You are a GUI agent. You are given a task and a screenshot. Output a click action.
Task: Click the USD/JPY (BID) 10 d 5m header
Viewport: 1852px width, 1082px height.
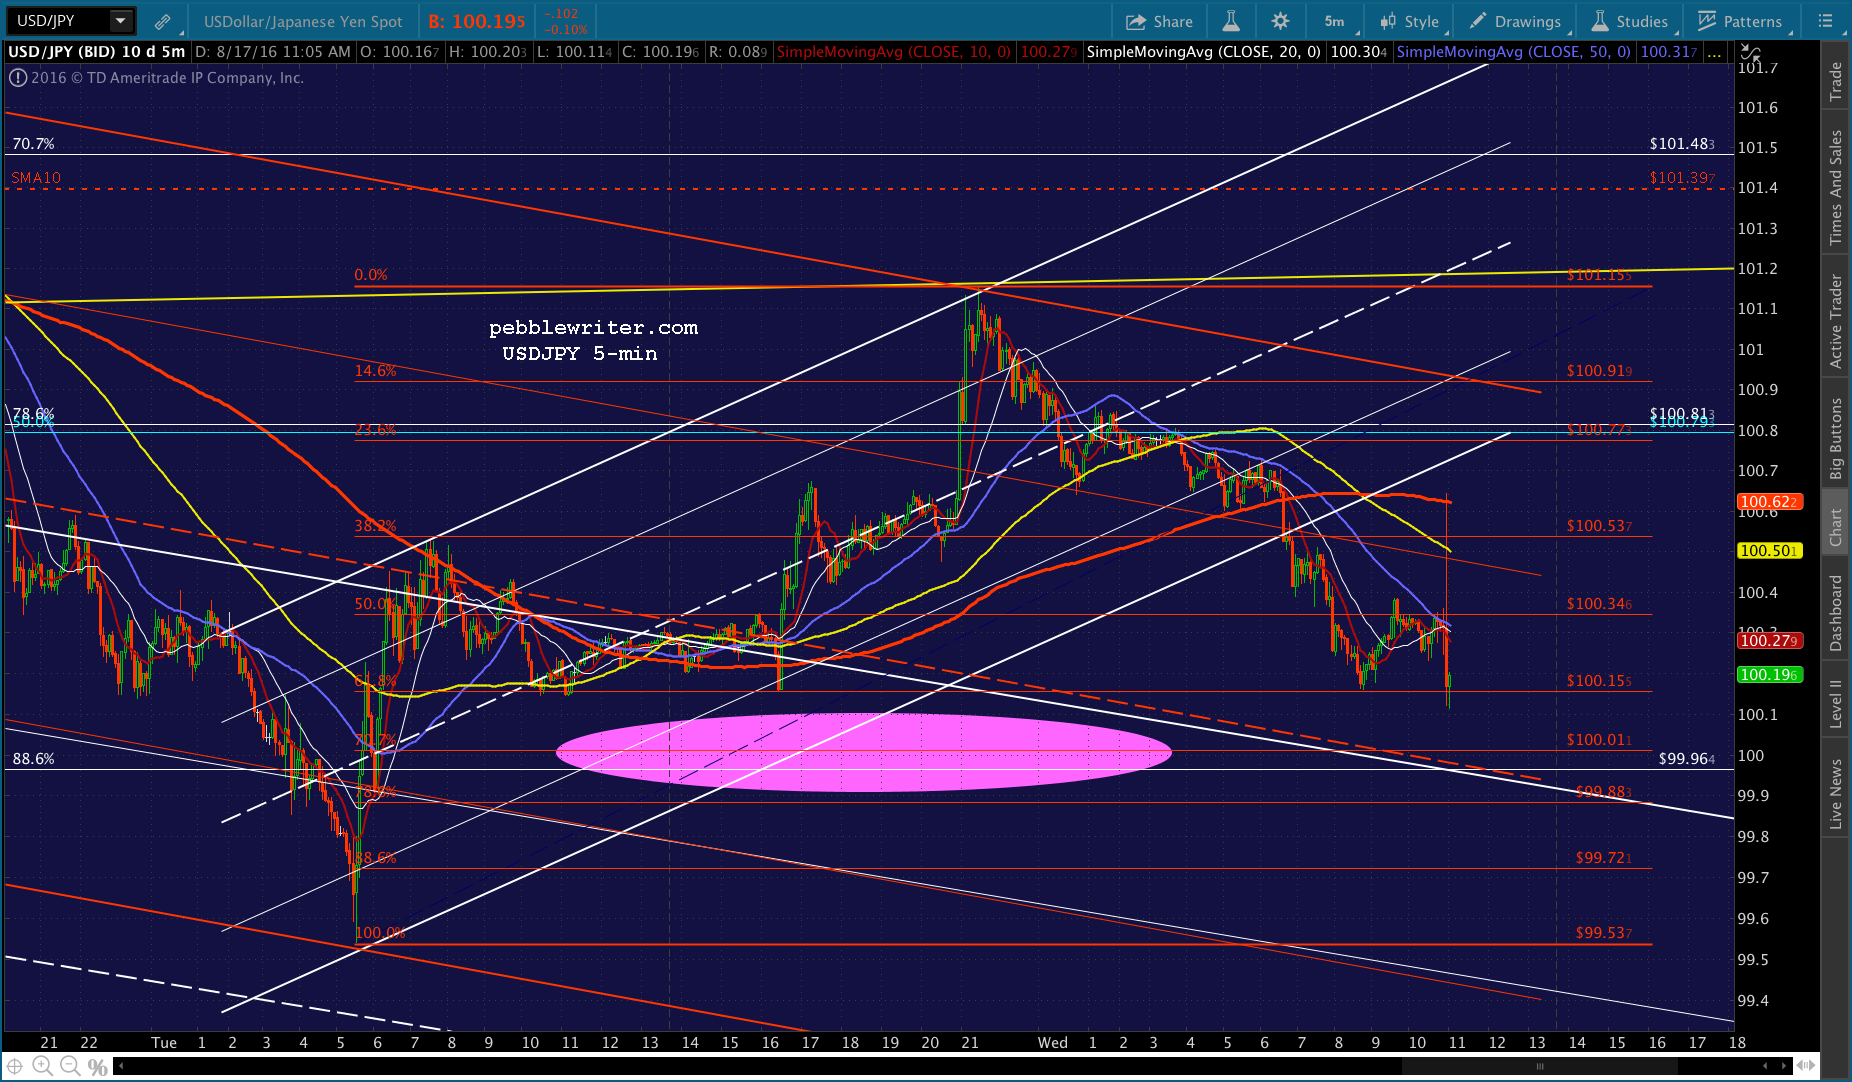[96, 52]
